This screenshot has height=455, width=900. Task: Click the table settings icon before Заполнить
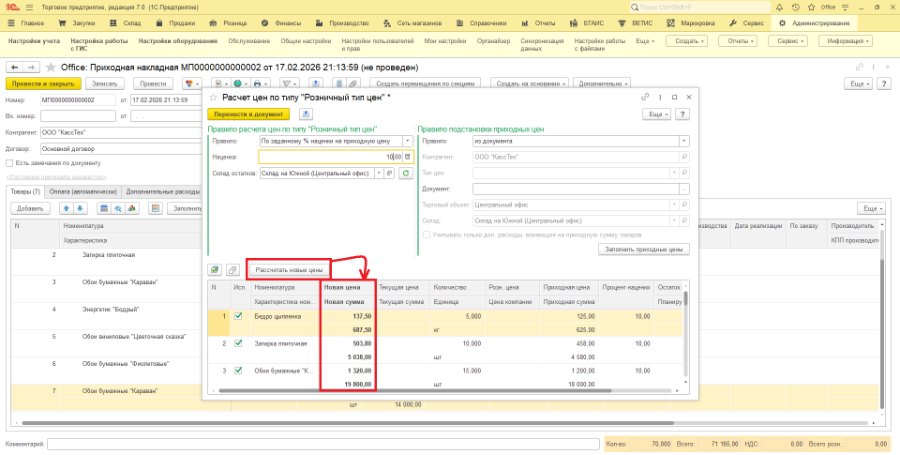point(154,208)
